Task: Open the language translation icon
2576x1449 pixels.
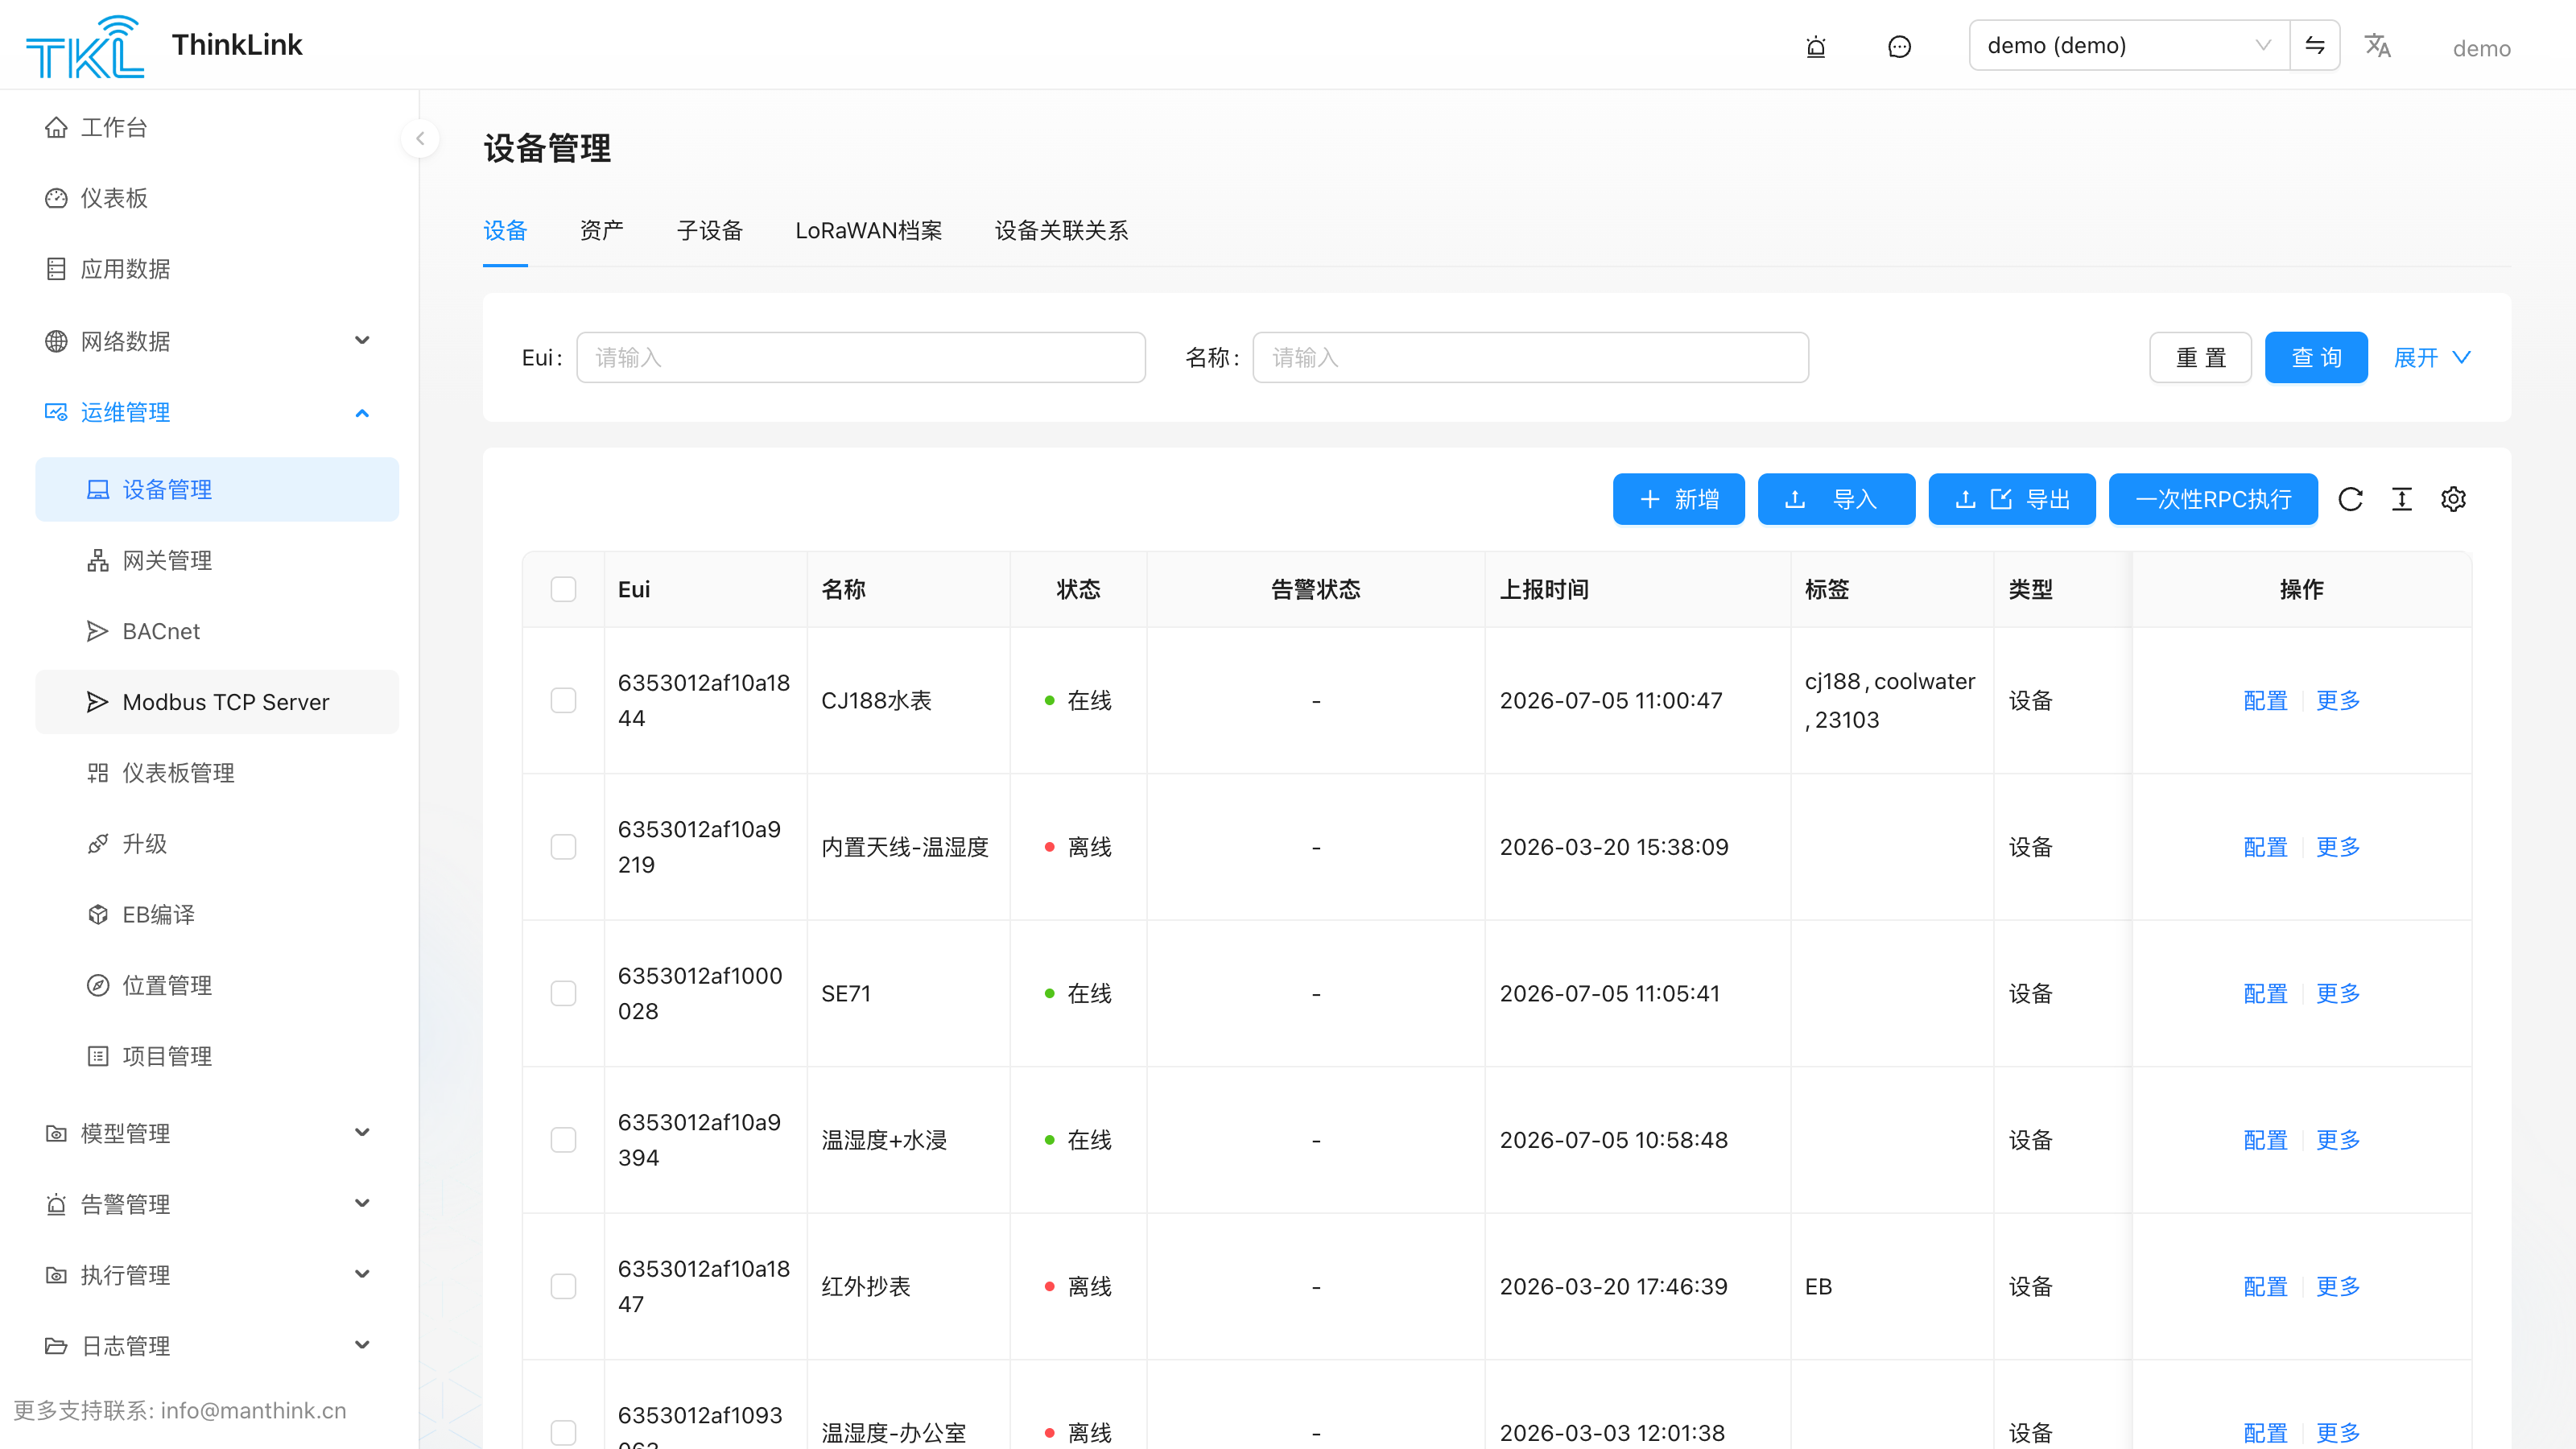Action: (x=2377, y=46)
